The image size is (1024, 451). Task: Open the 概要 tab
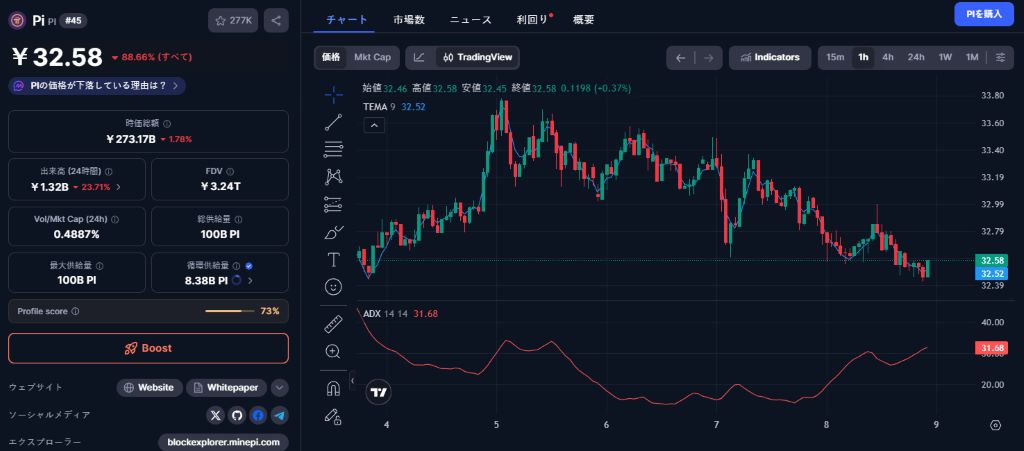(584, 20)
